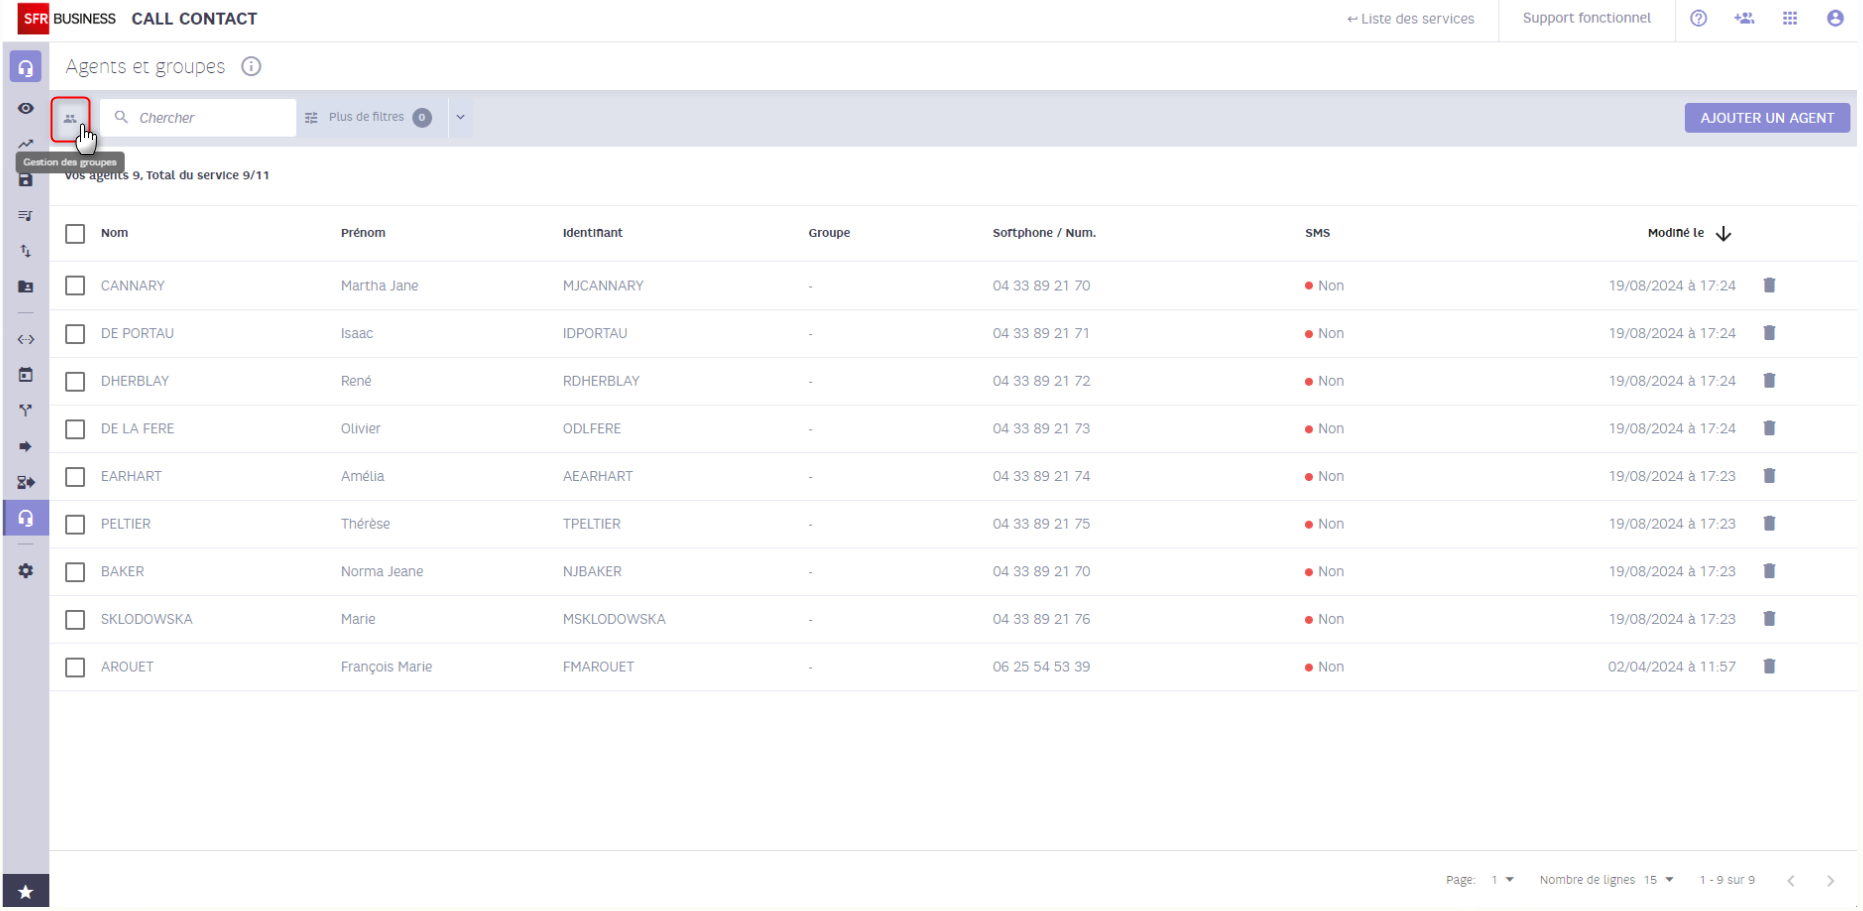1863x911 pixels.
Task: Select the DHERBLAY row checkbox
Action: pos(75,382)
